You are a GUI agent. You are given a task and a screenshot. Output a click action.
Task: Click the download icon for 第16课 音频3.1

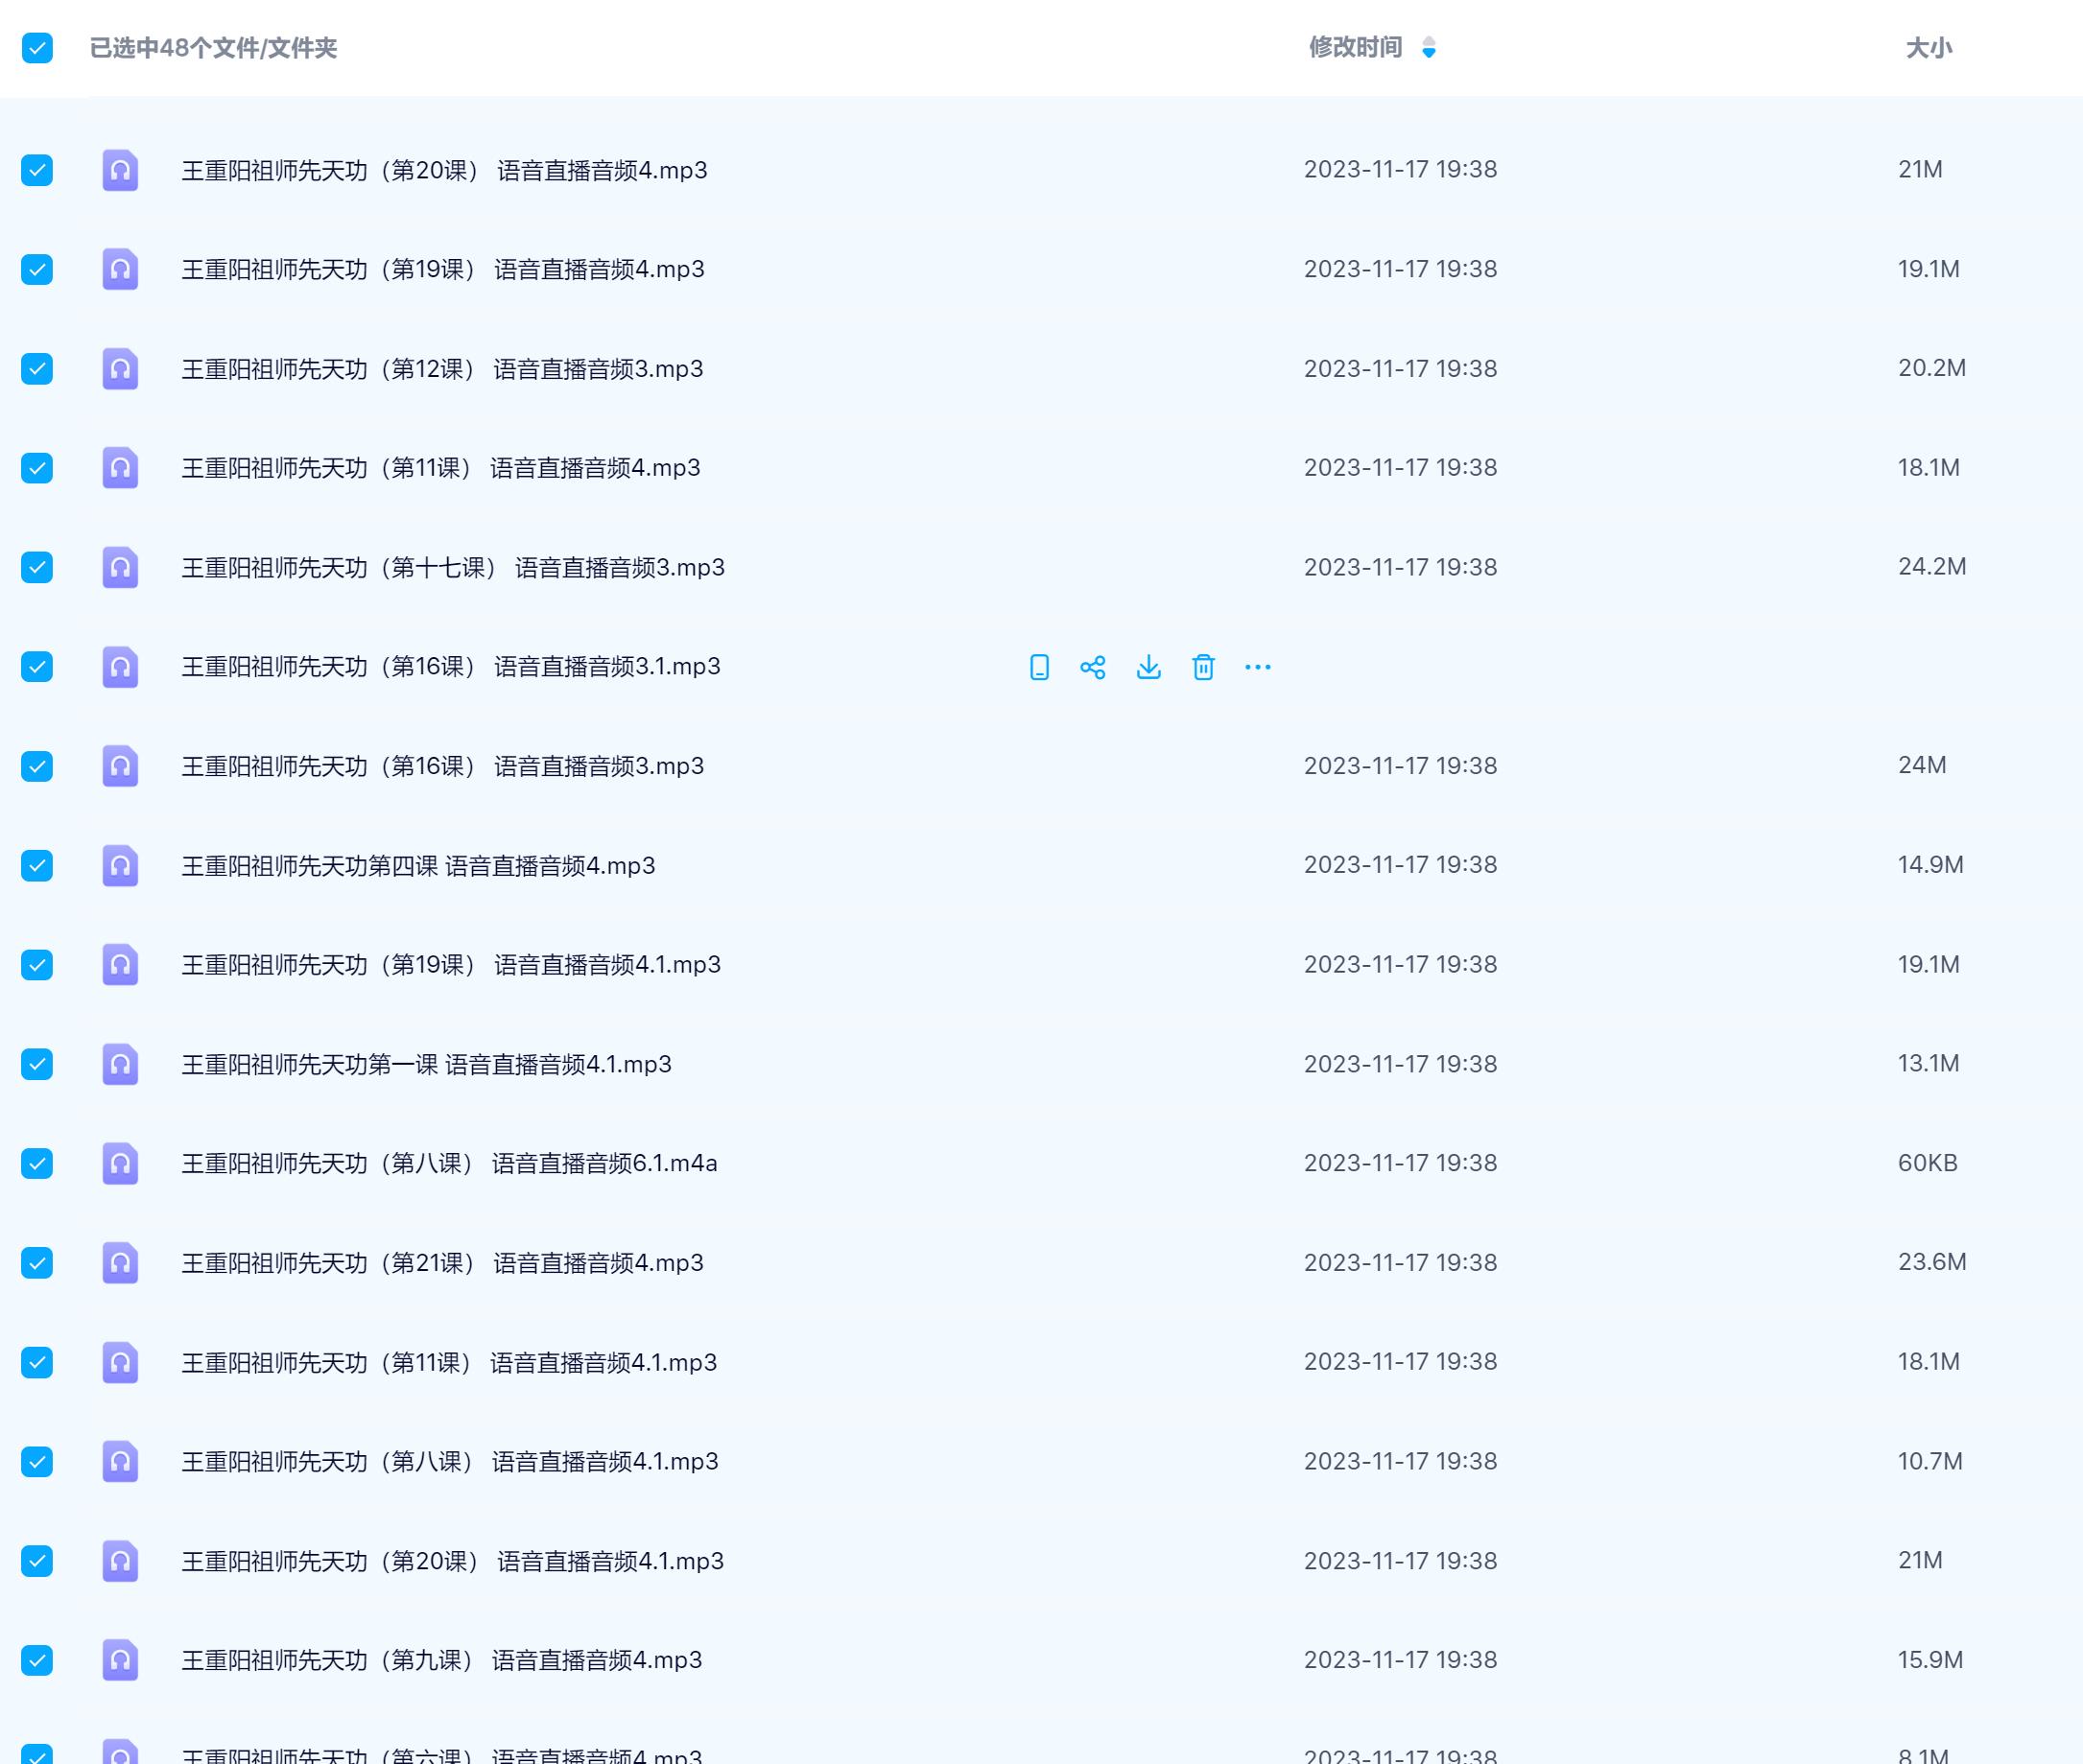[x=1148, y=667]
